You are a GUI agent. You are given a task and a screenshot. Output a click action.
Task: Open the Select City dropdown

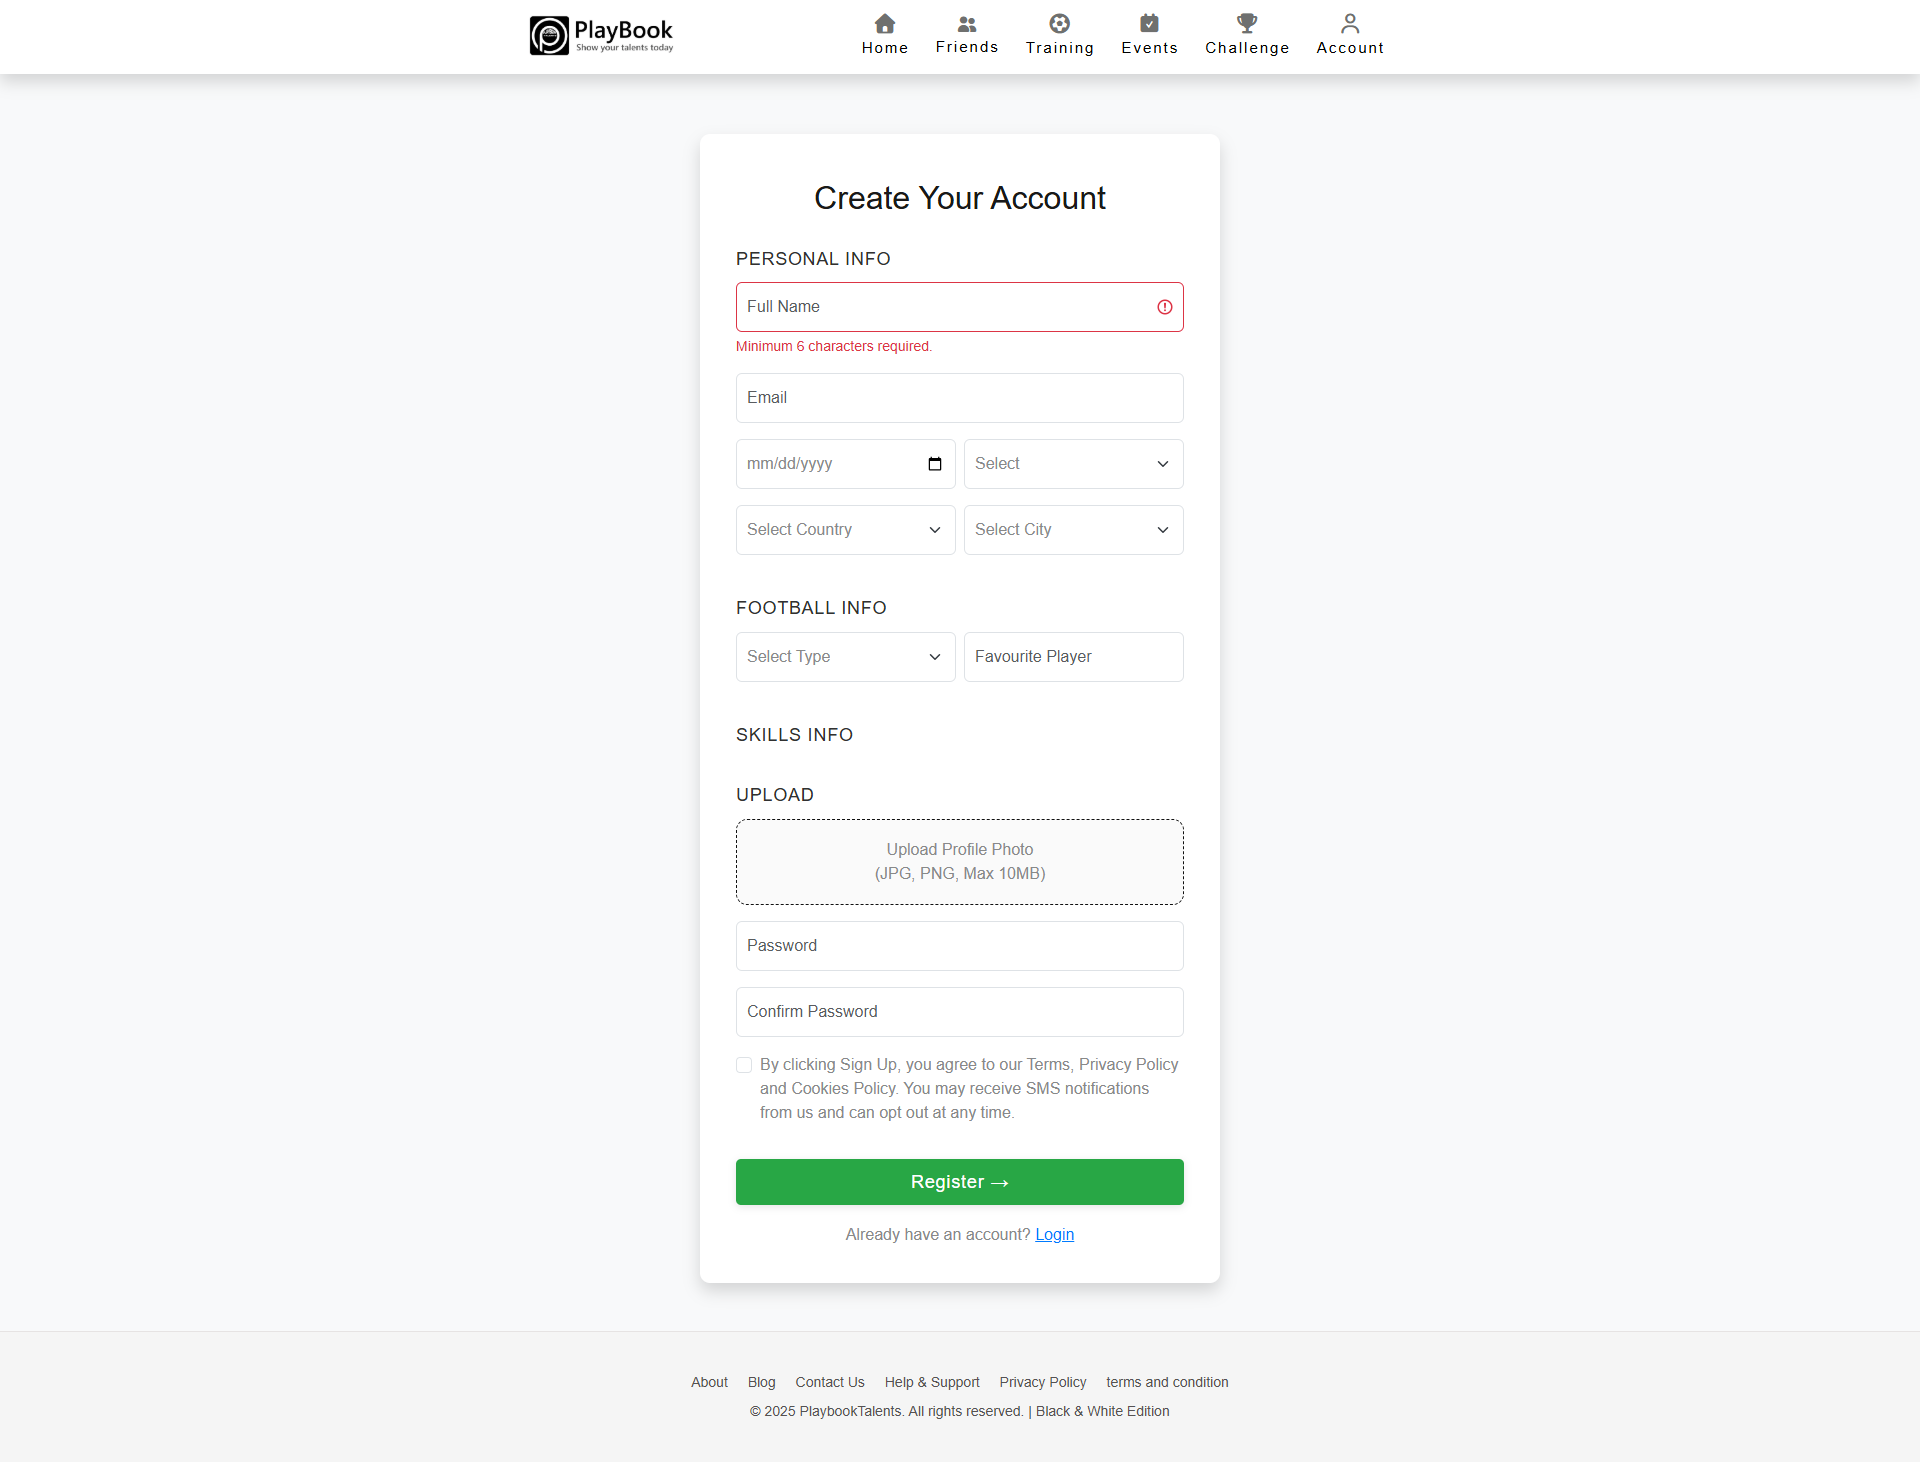point(1074,530)
